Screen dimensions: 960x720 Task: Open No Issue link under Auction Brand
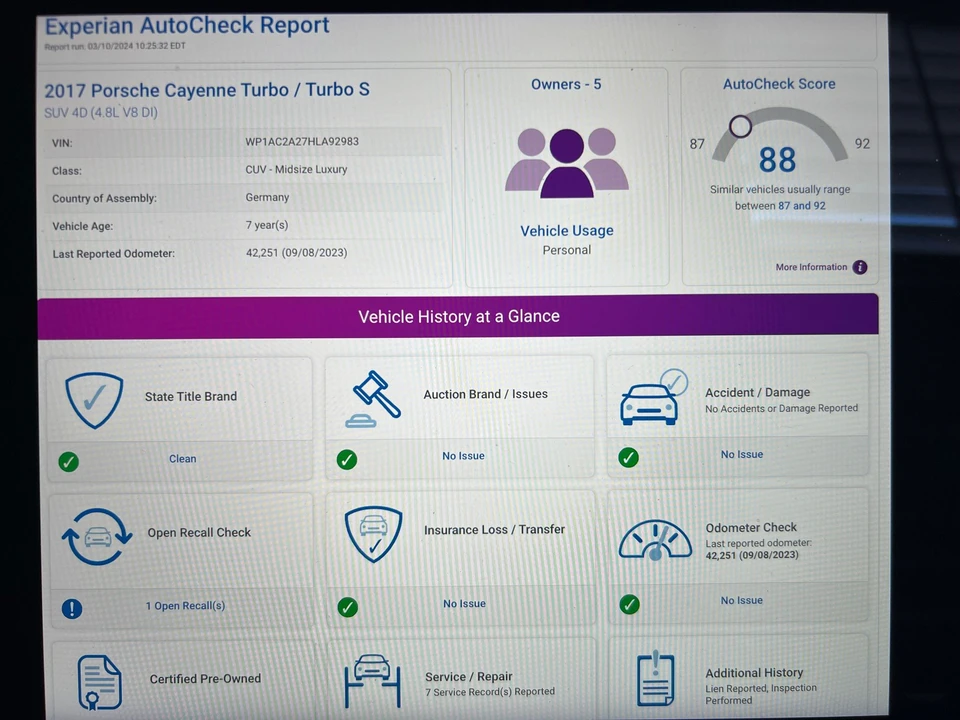(x=463, y=456)
